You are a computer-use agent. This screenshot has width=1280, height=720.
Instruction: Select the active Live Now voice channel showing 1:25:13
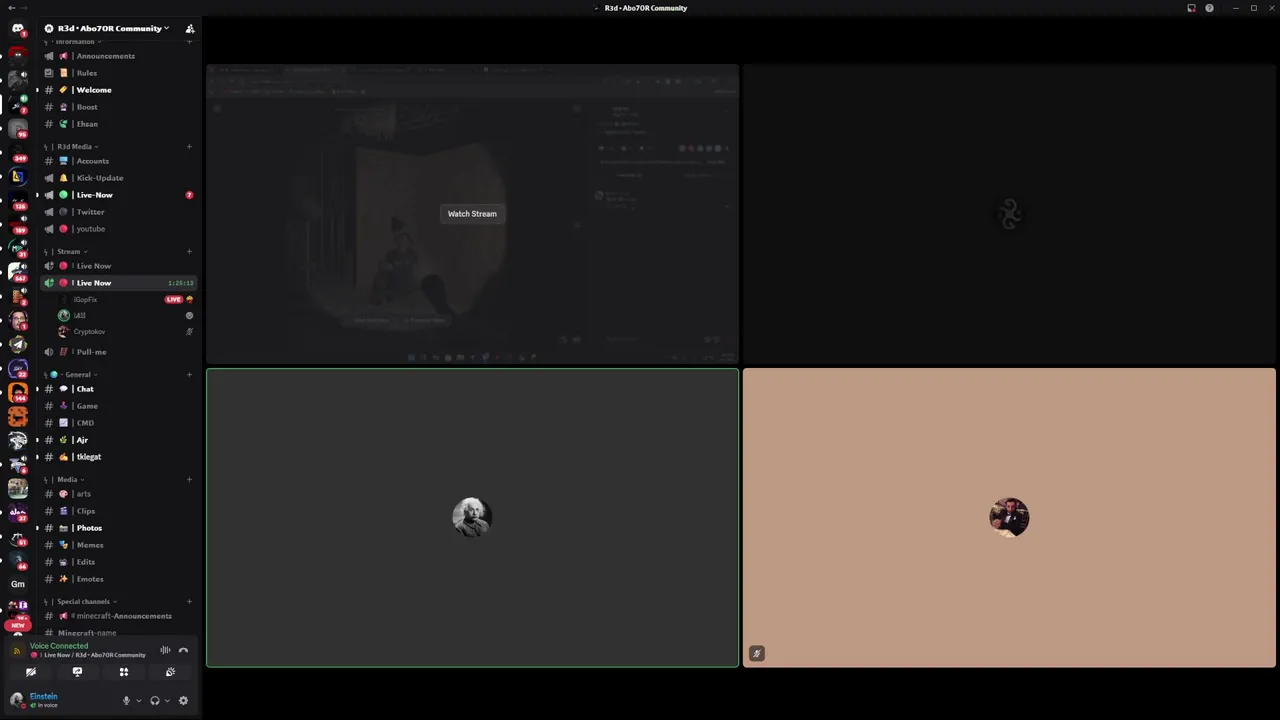coord(118,283)
